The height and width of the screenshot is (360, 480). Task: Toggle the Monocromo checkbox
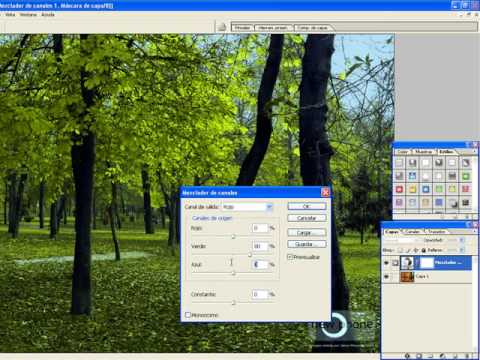tap(188, 315)
